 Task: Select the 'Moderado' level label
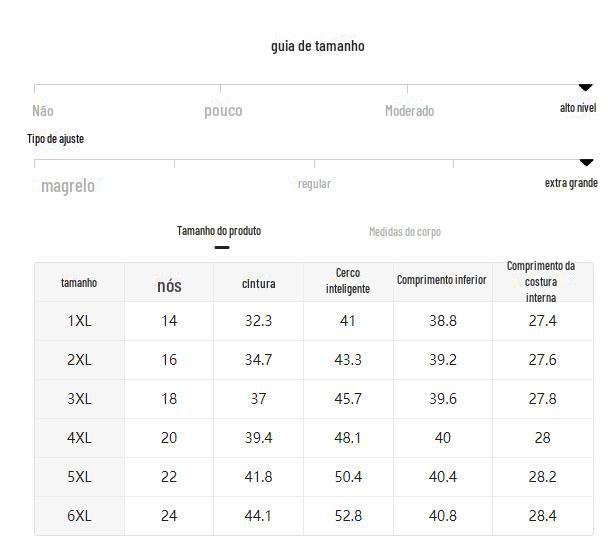(409, 111)
